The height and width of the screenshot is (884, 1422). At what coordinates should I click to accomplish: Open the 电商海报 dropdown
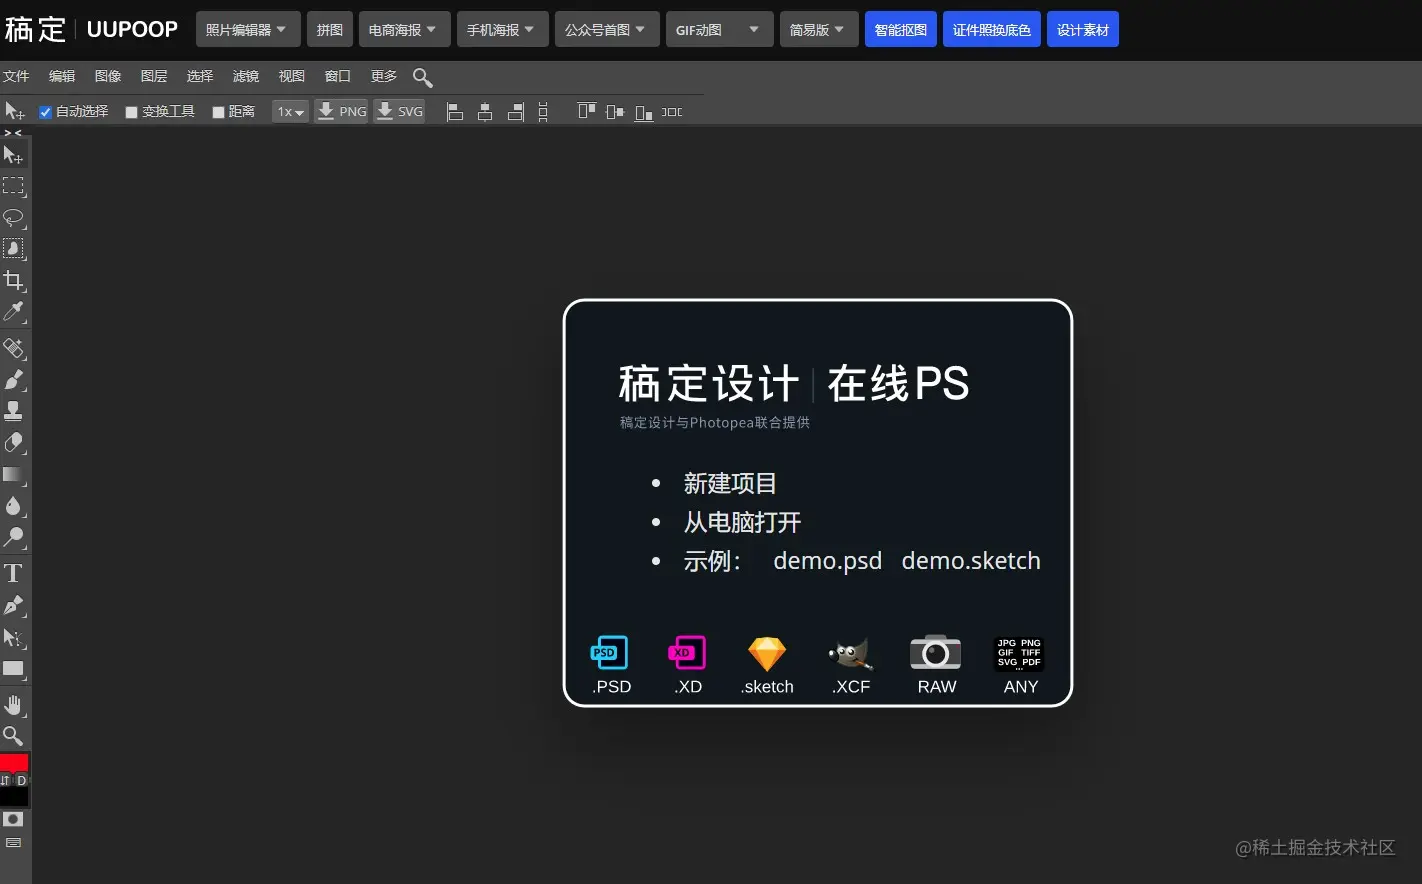(x=403, y=30)
